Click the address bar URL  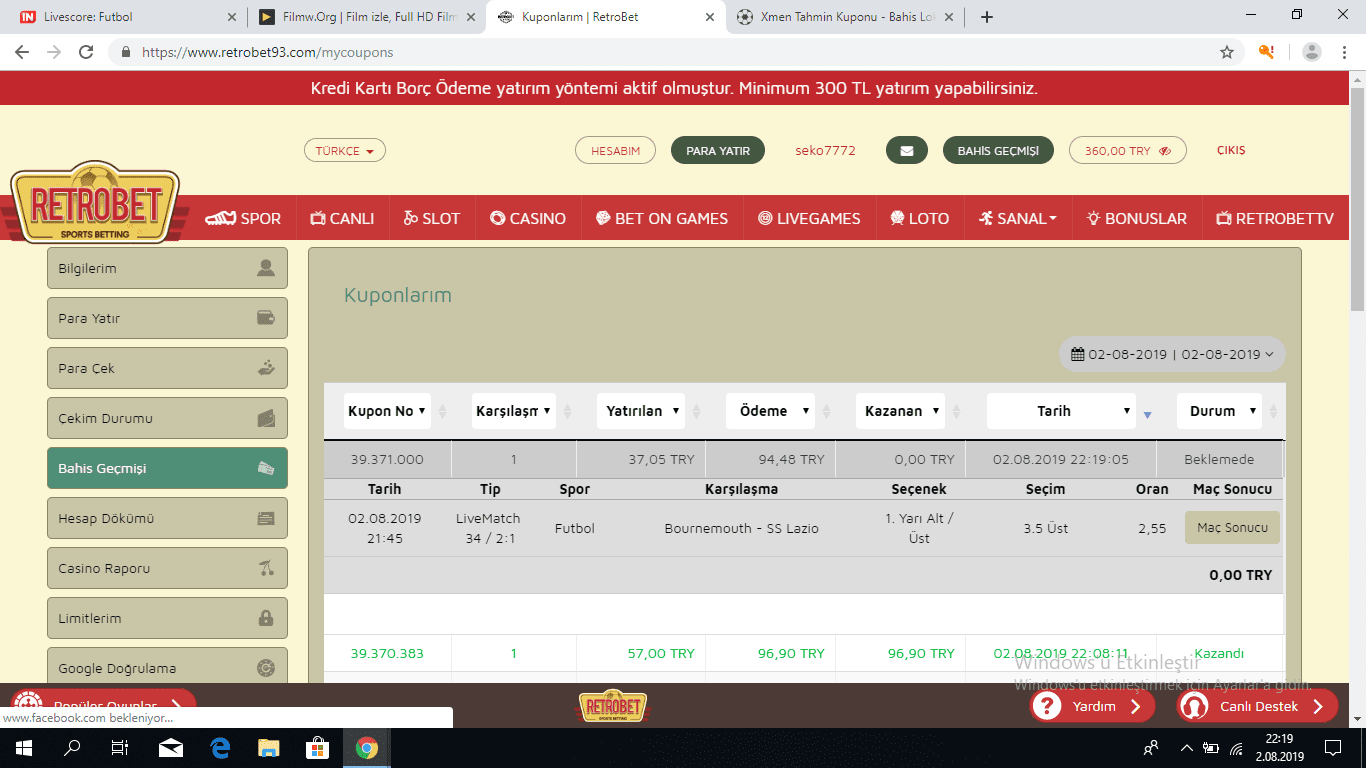tap(267, 52)
